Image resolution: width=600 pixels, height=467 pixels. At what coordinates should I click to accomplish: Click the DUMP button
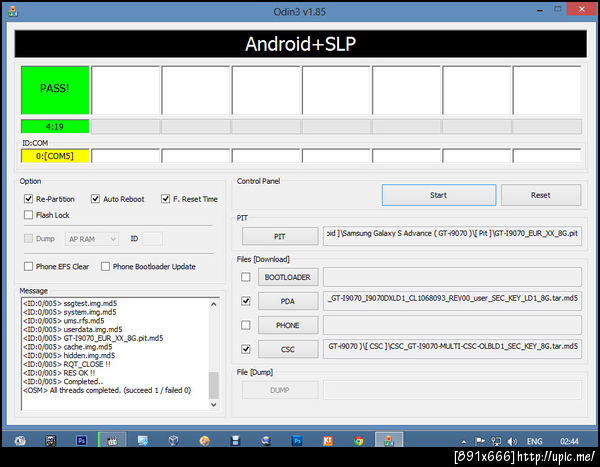280,390
